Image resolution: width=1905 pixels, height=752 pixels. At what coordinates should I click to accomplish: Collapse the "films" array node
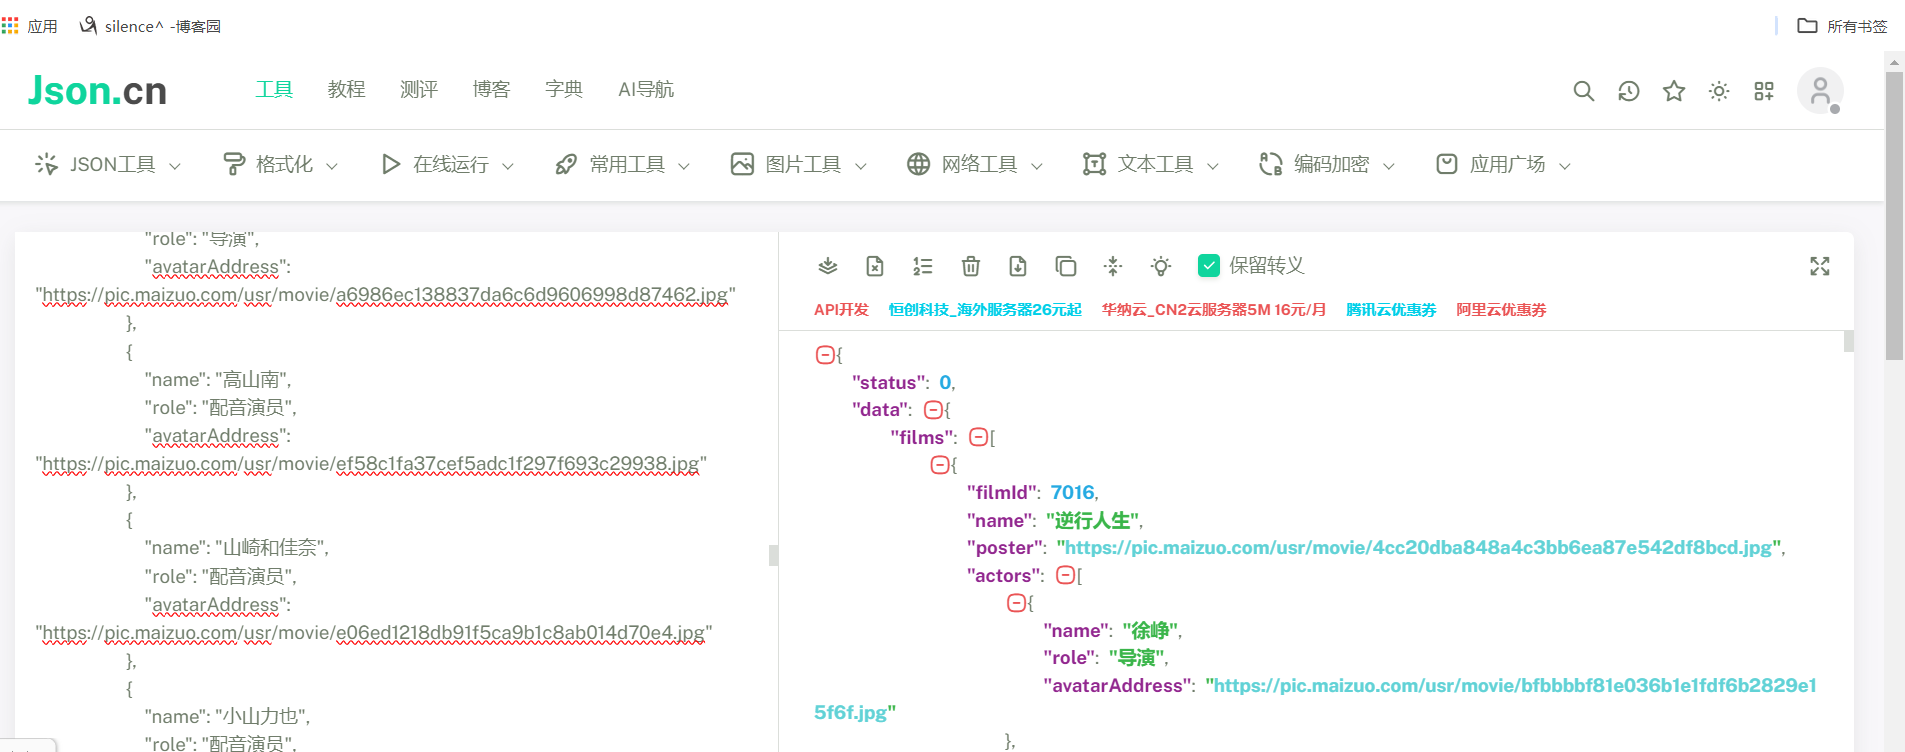(979, 437)
